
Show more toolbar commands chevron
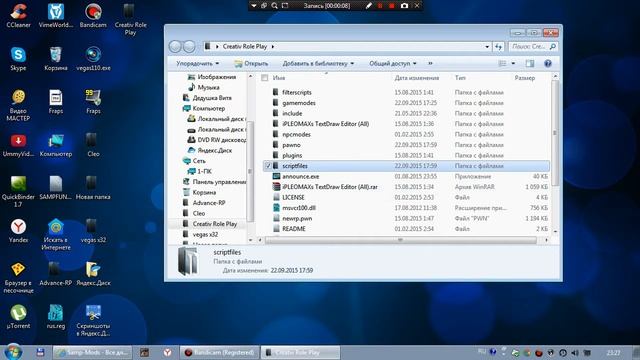[430, 63]
